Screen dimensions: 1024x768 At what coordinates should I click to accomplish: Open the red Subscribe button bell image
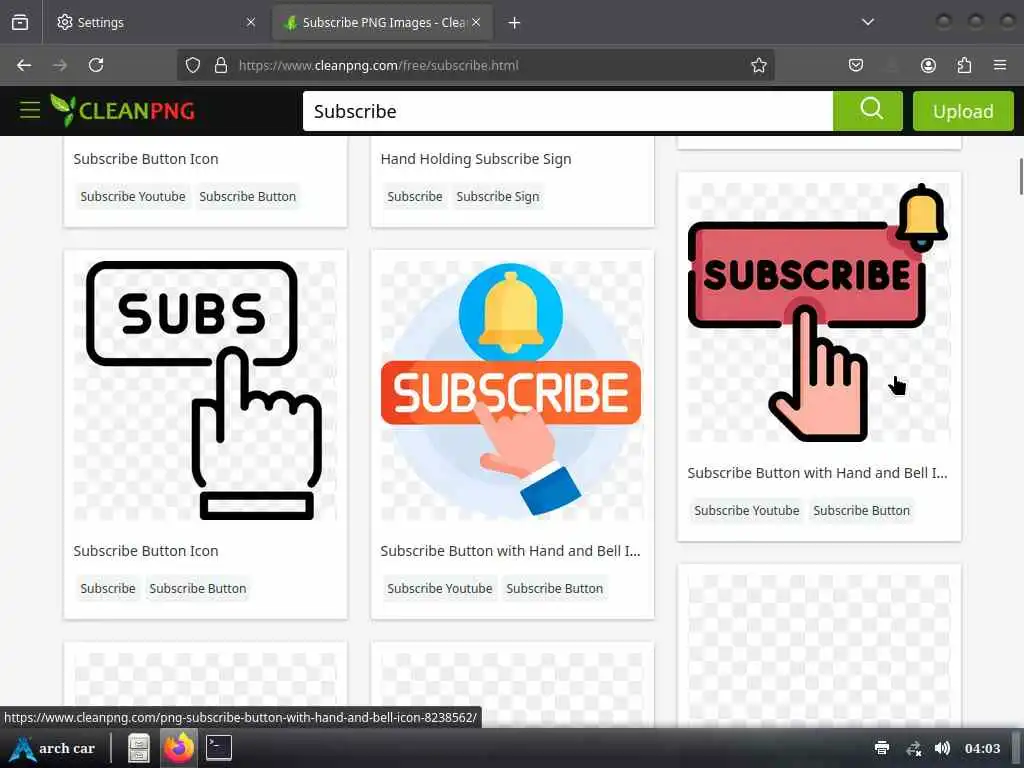coord(819,313)
